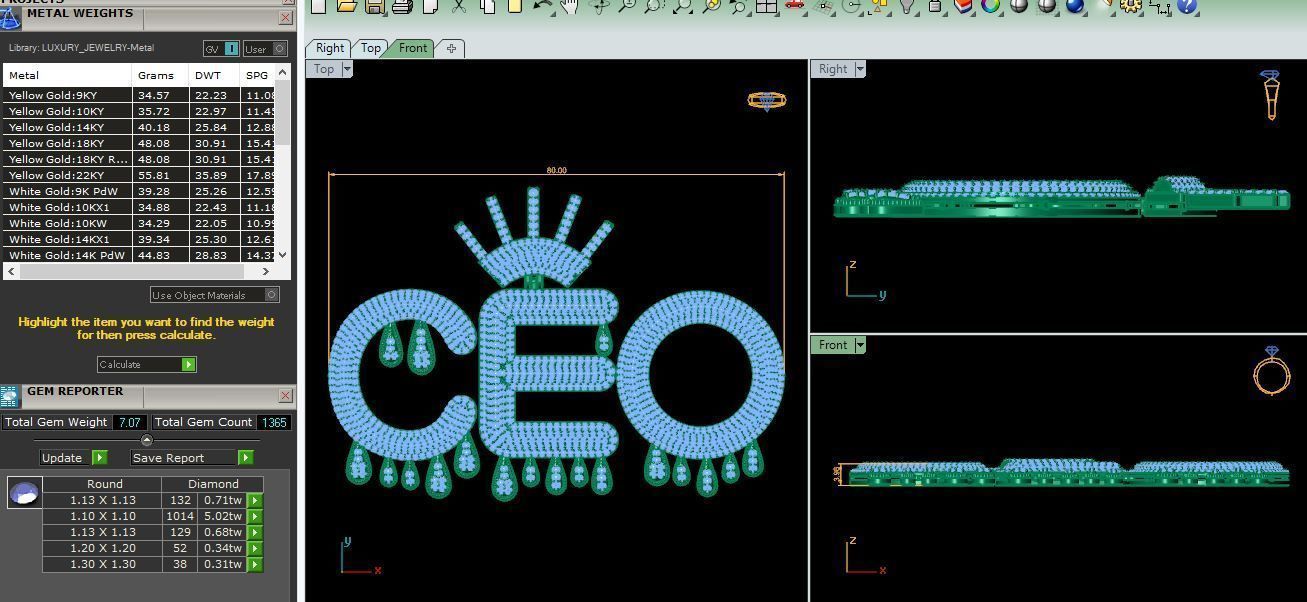Click the Metal Weights panel icon
Image resolution: width=1307 pixels, height=602 pixels.
coord(10,19)
